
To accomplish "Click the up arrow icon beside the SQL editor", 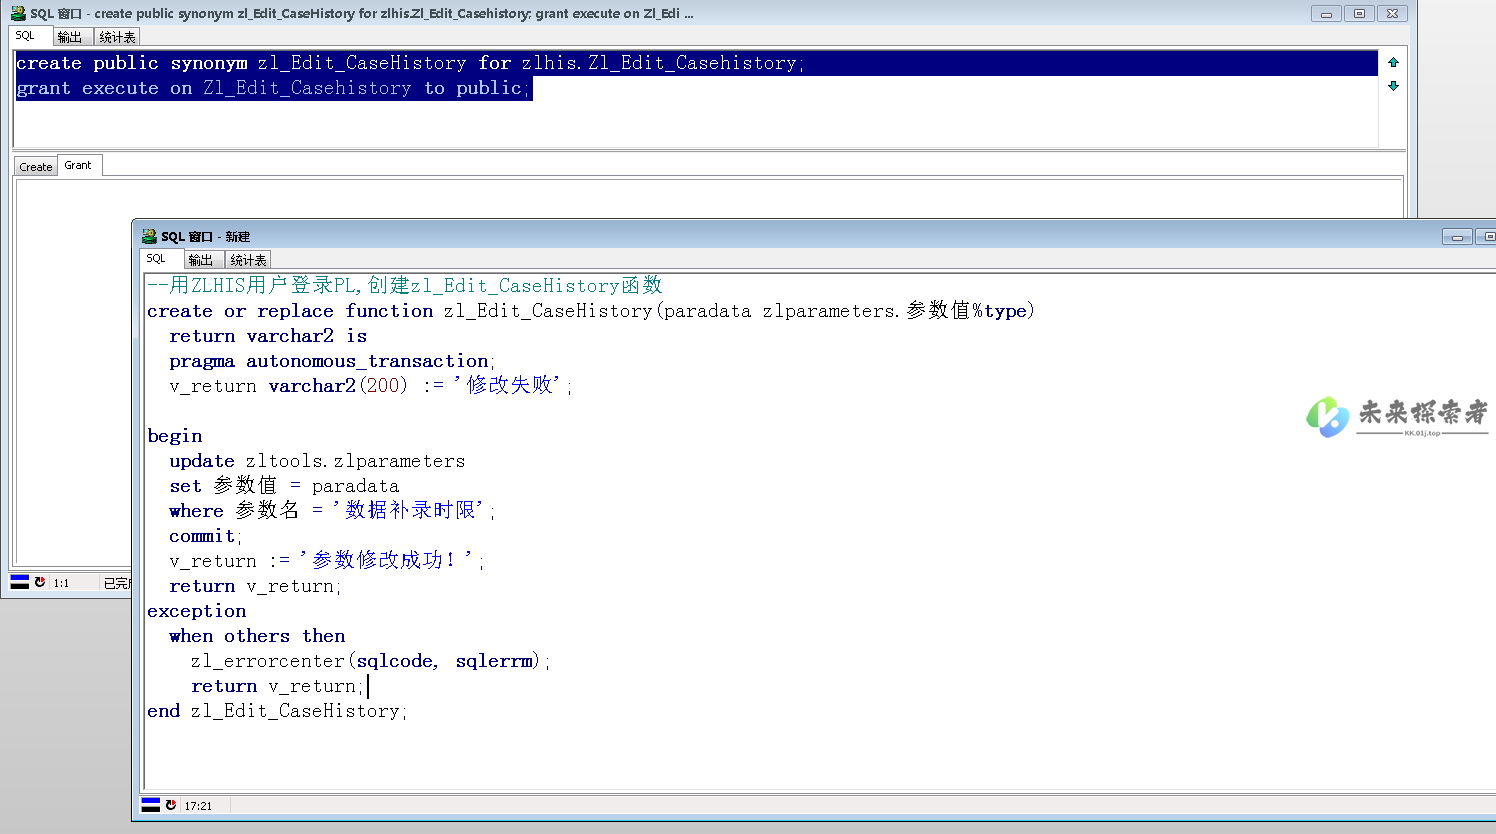I will 1393,62.
